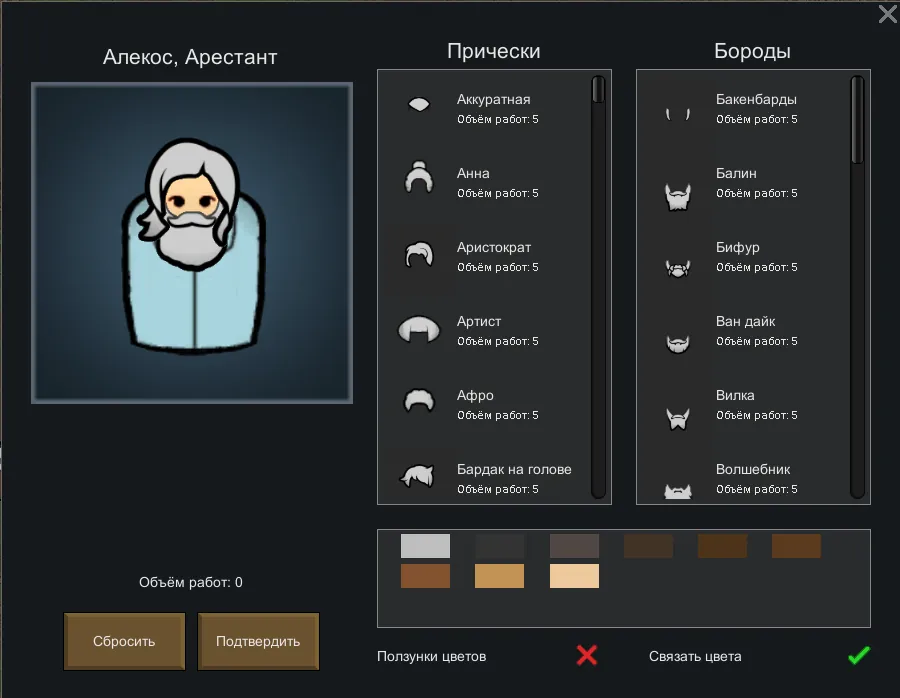
Task: Close the styling dialog window
Action: pos(887,14)
